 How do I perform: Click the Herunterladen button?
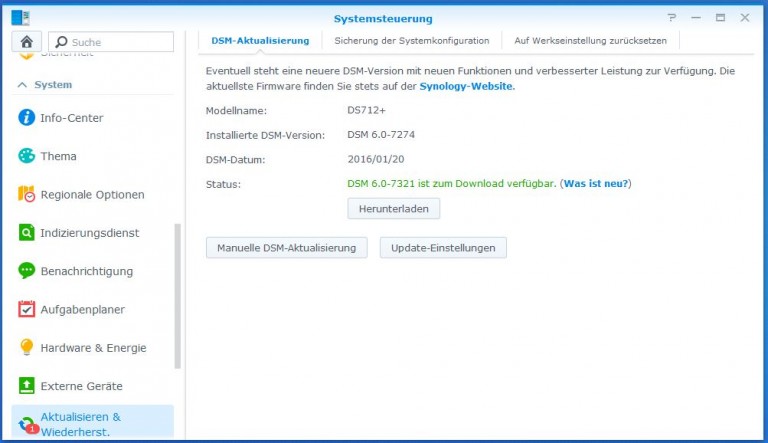393,209
